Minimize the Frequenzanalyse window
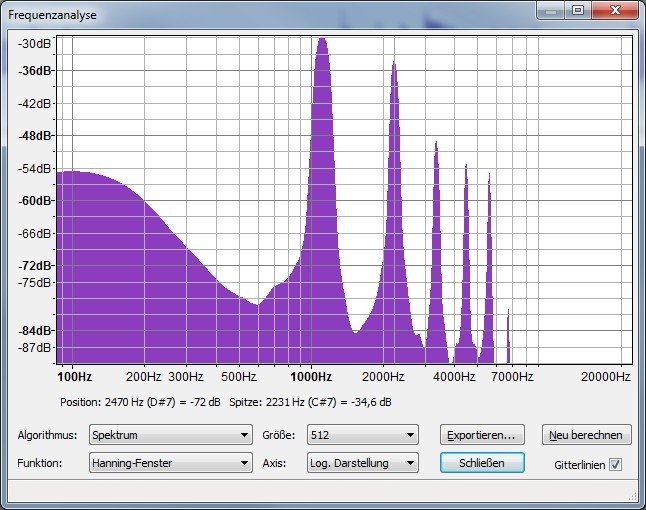 pos(551,10)
